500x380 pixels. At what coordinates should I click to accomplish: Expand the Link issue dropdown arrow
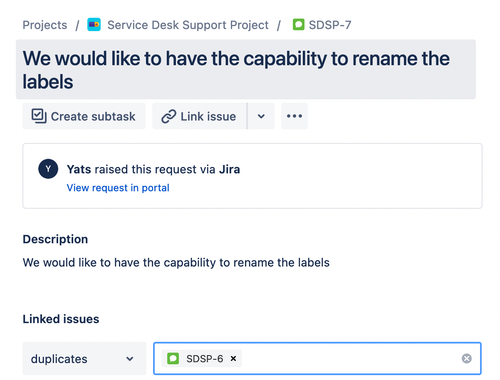[x=261, y=116]
